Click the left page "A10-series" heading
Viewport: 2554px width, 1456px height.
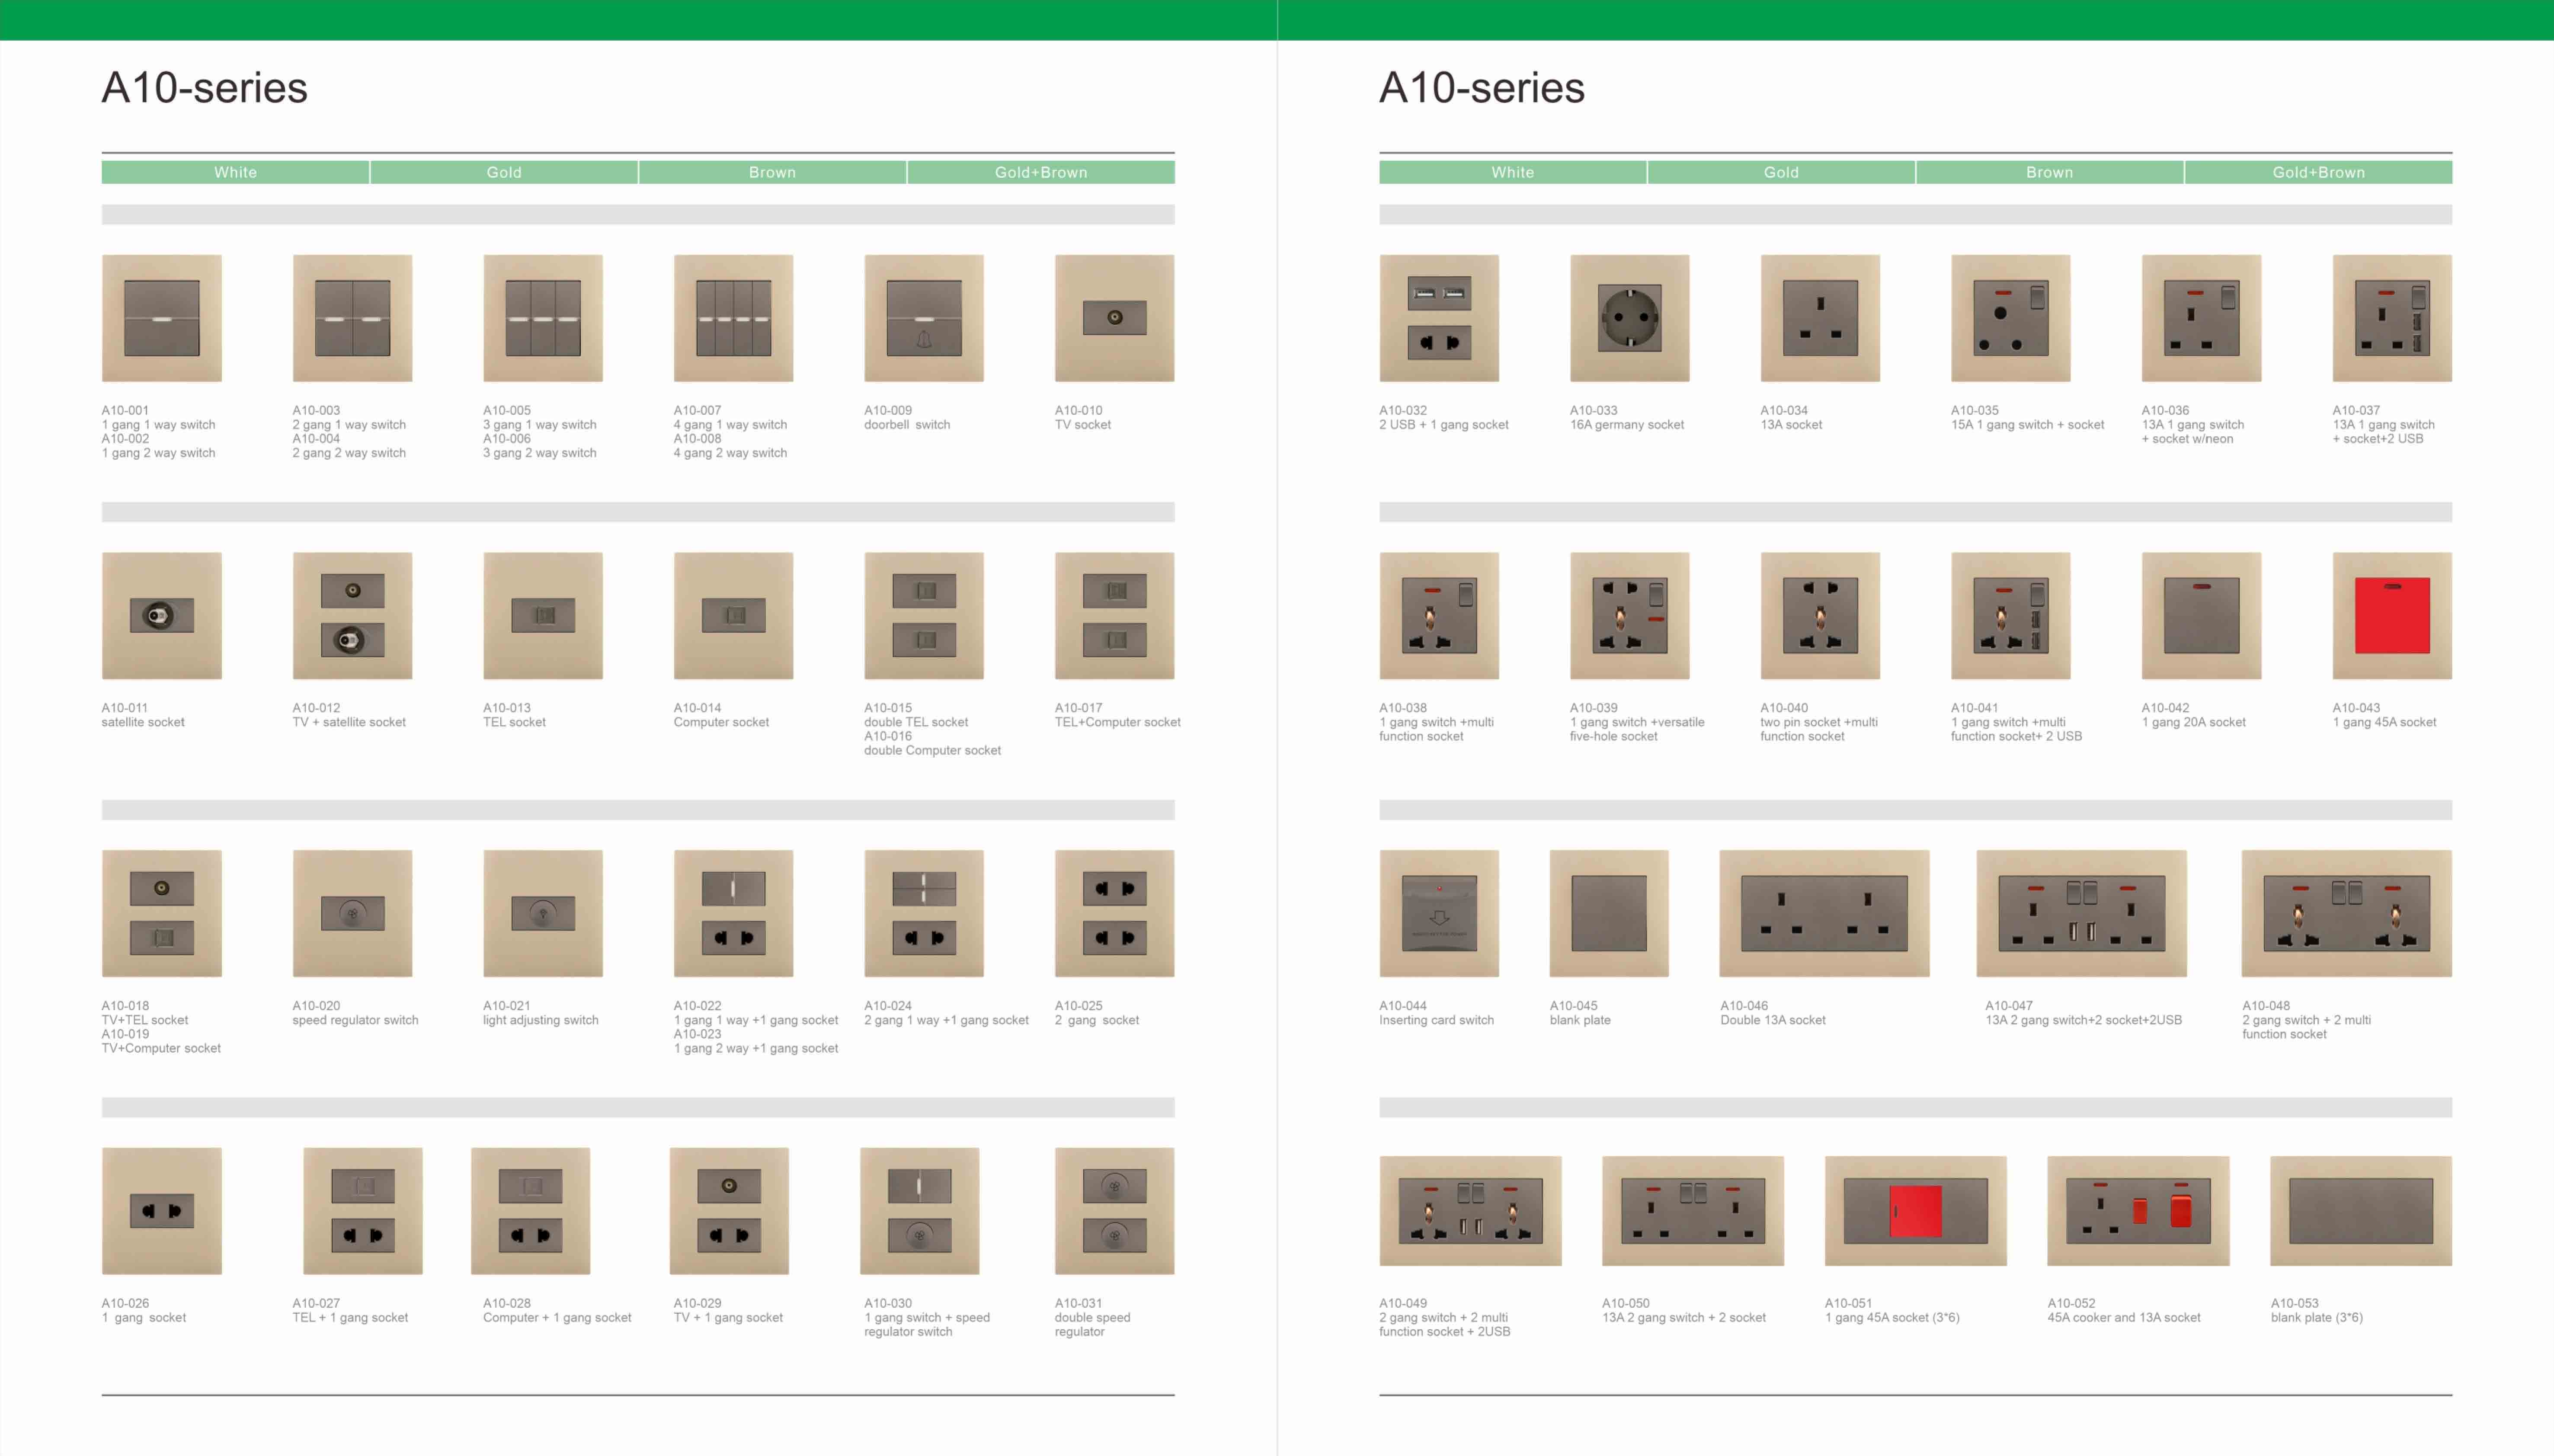(x=204, y=88)
